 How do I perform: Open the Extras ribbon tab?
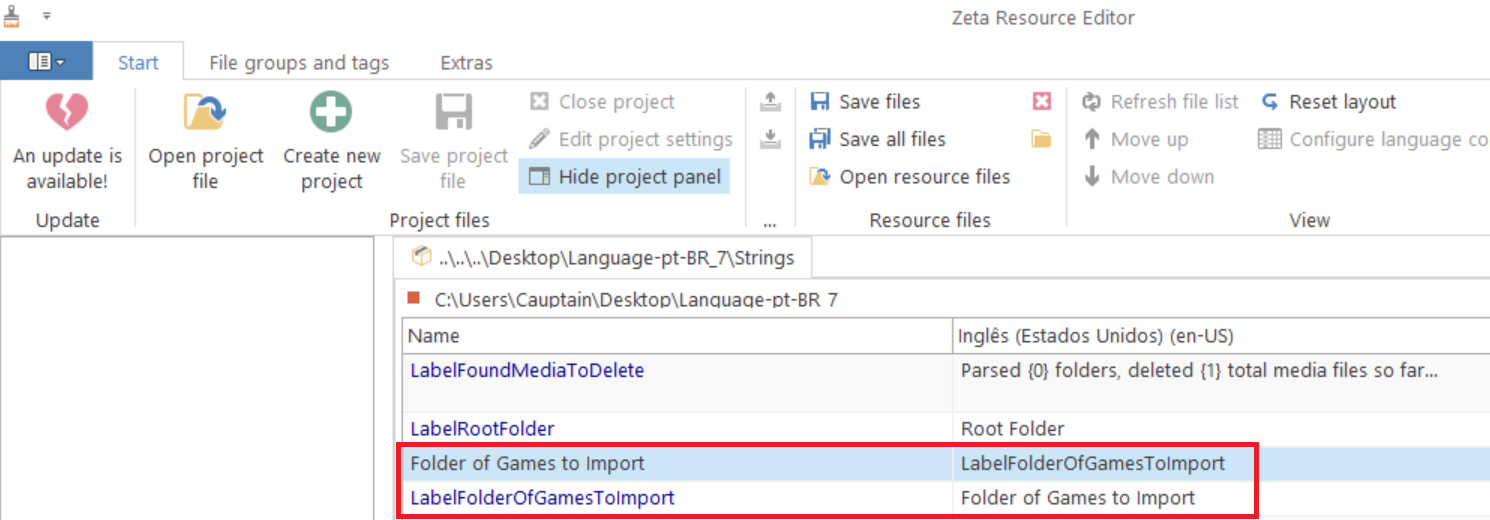[x=466, y=62]
